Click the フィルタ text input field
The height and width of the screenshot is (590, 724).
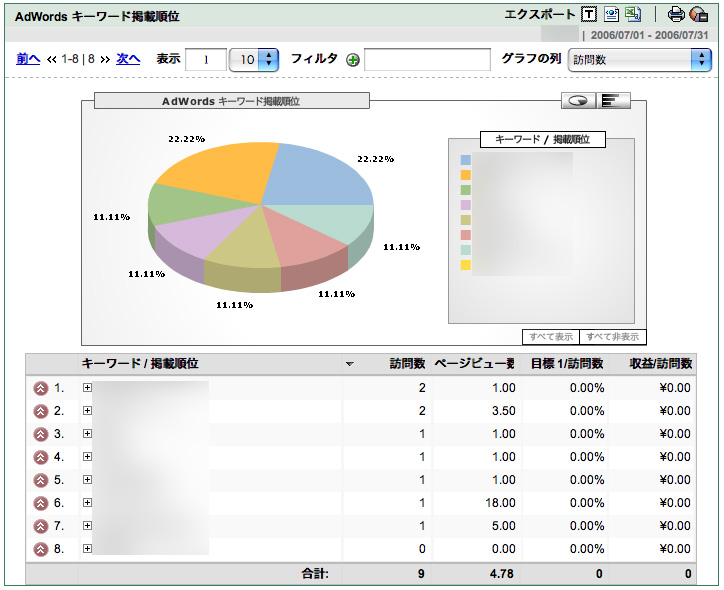[427, 60]
